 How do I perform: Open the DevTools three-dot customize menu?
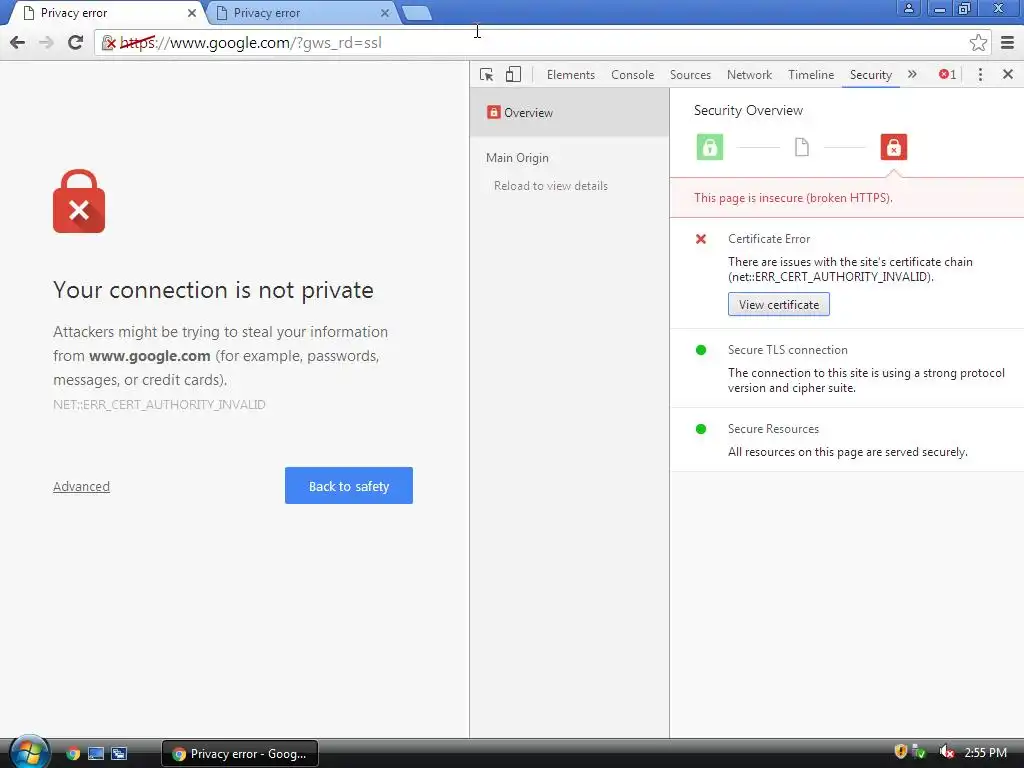(x=980, y=74)
